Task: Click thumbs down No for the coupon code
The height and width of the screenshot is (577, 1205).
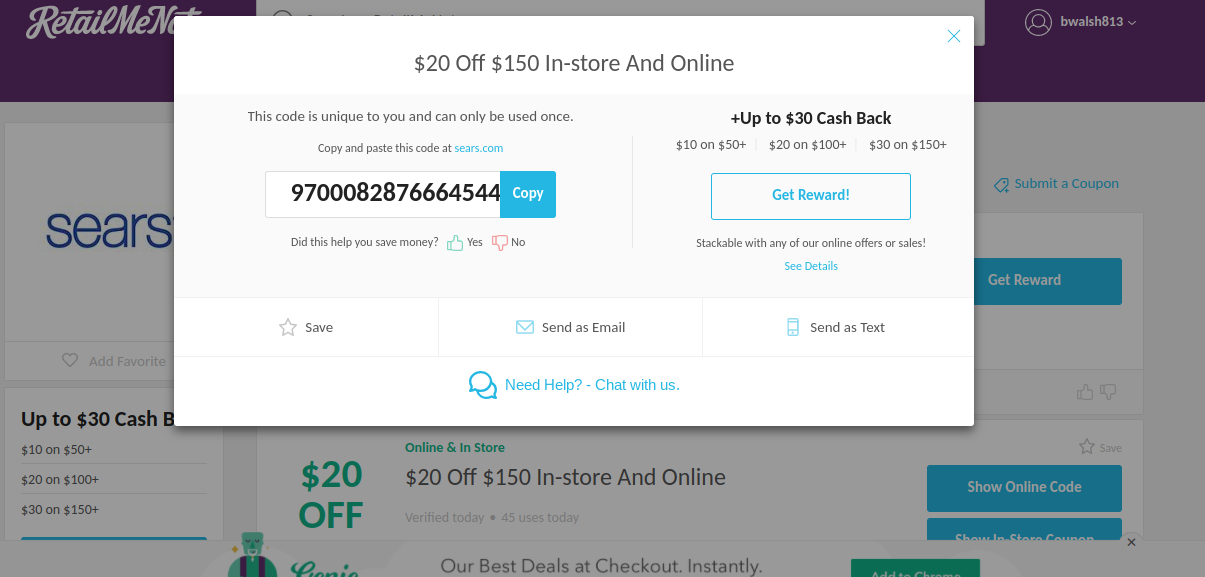Action: click(499, 241)
